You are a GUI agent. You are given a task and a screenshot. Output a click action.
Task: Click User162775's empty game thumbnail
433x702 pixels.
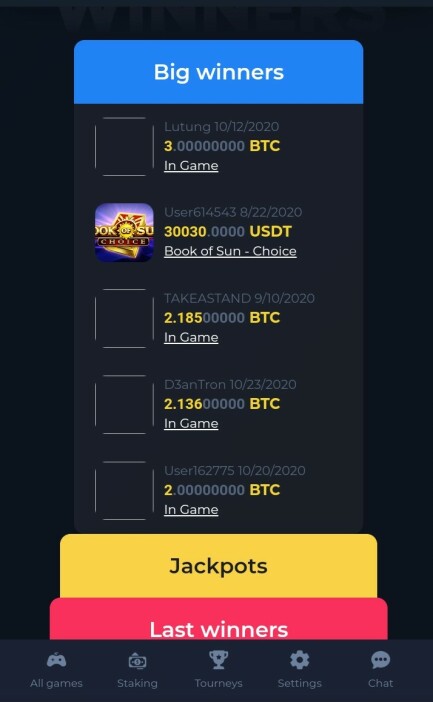(x=124, y=490)
